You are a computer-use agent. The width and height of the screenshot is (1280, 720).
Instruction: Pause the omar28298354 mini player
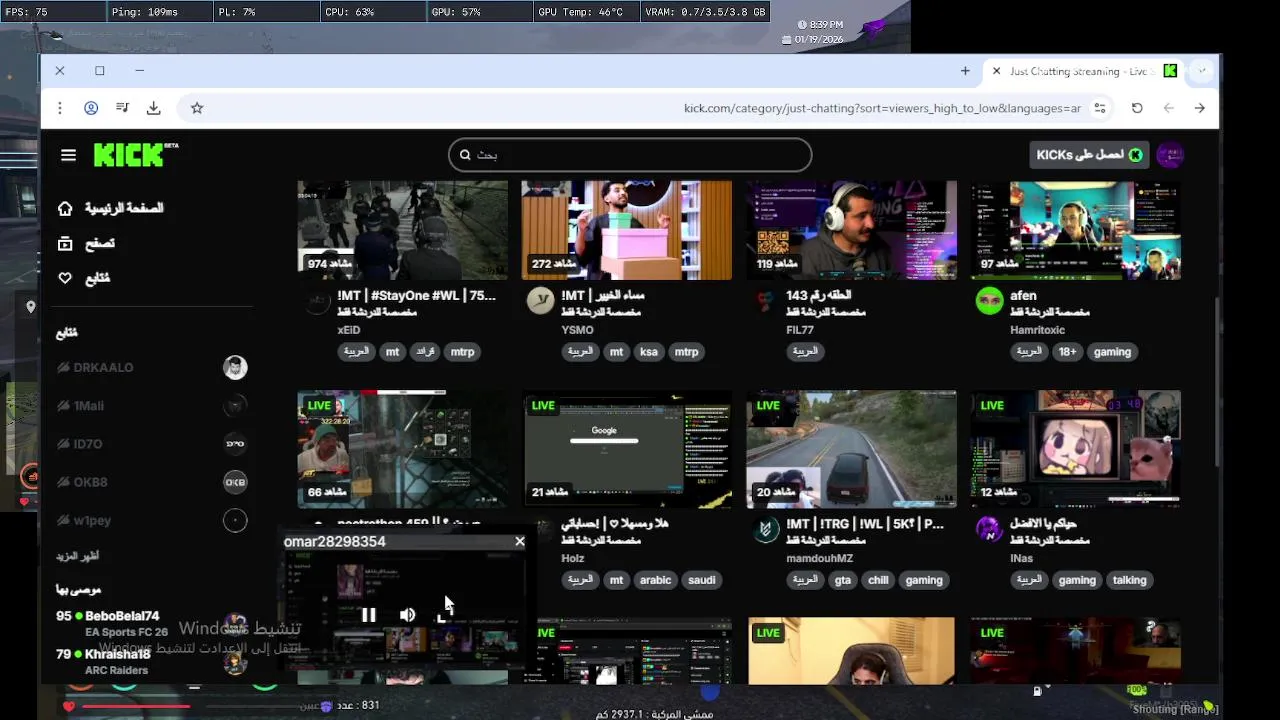click(368, 615)
